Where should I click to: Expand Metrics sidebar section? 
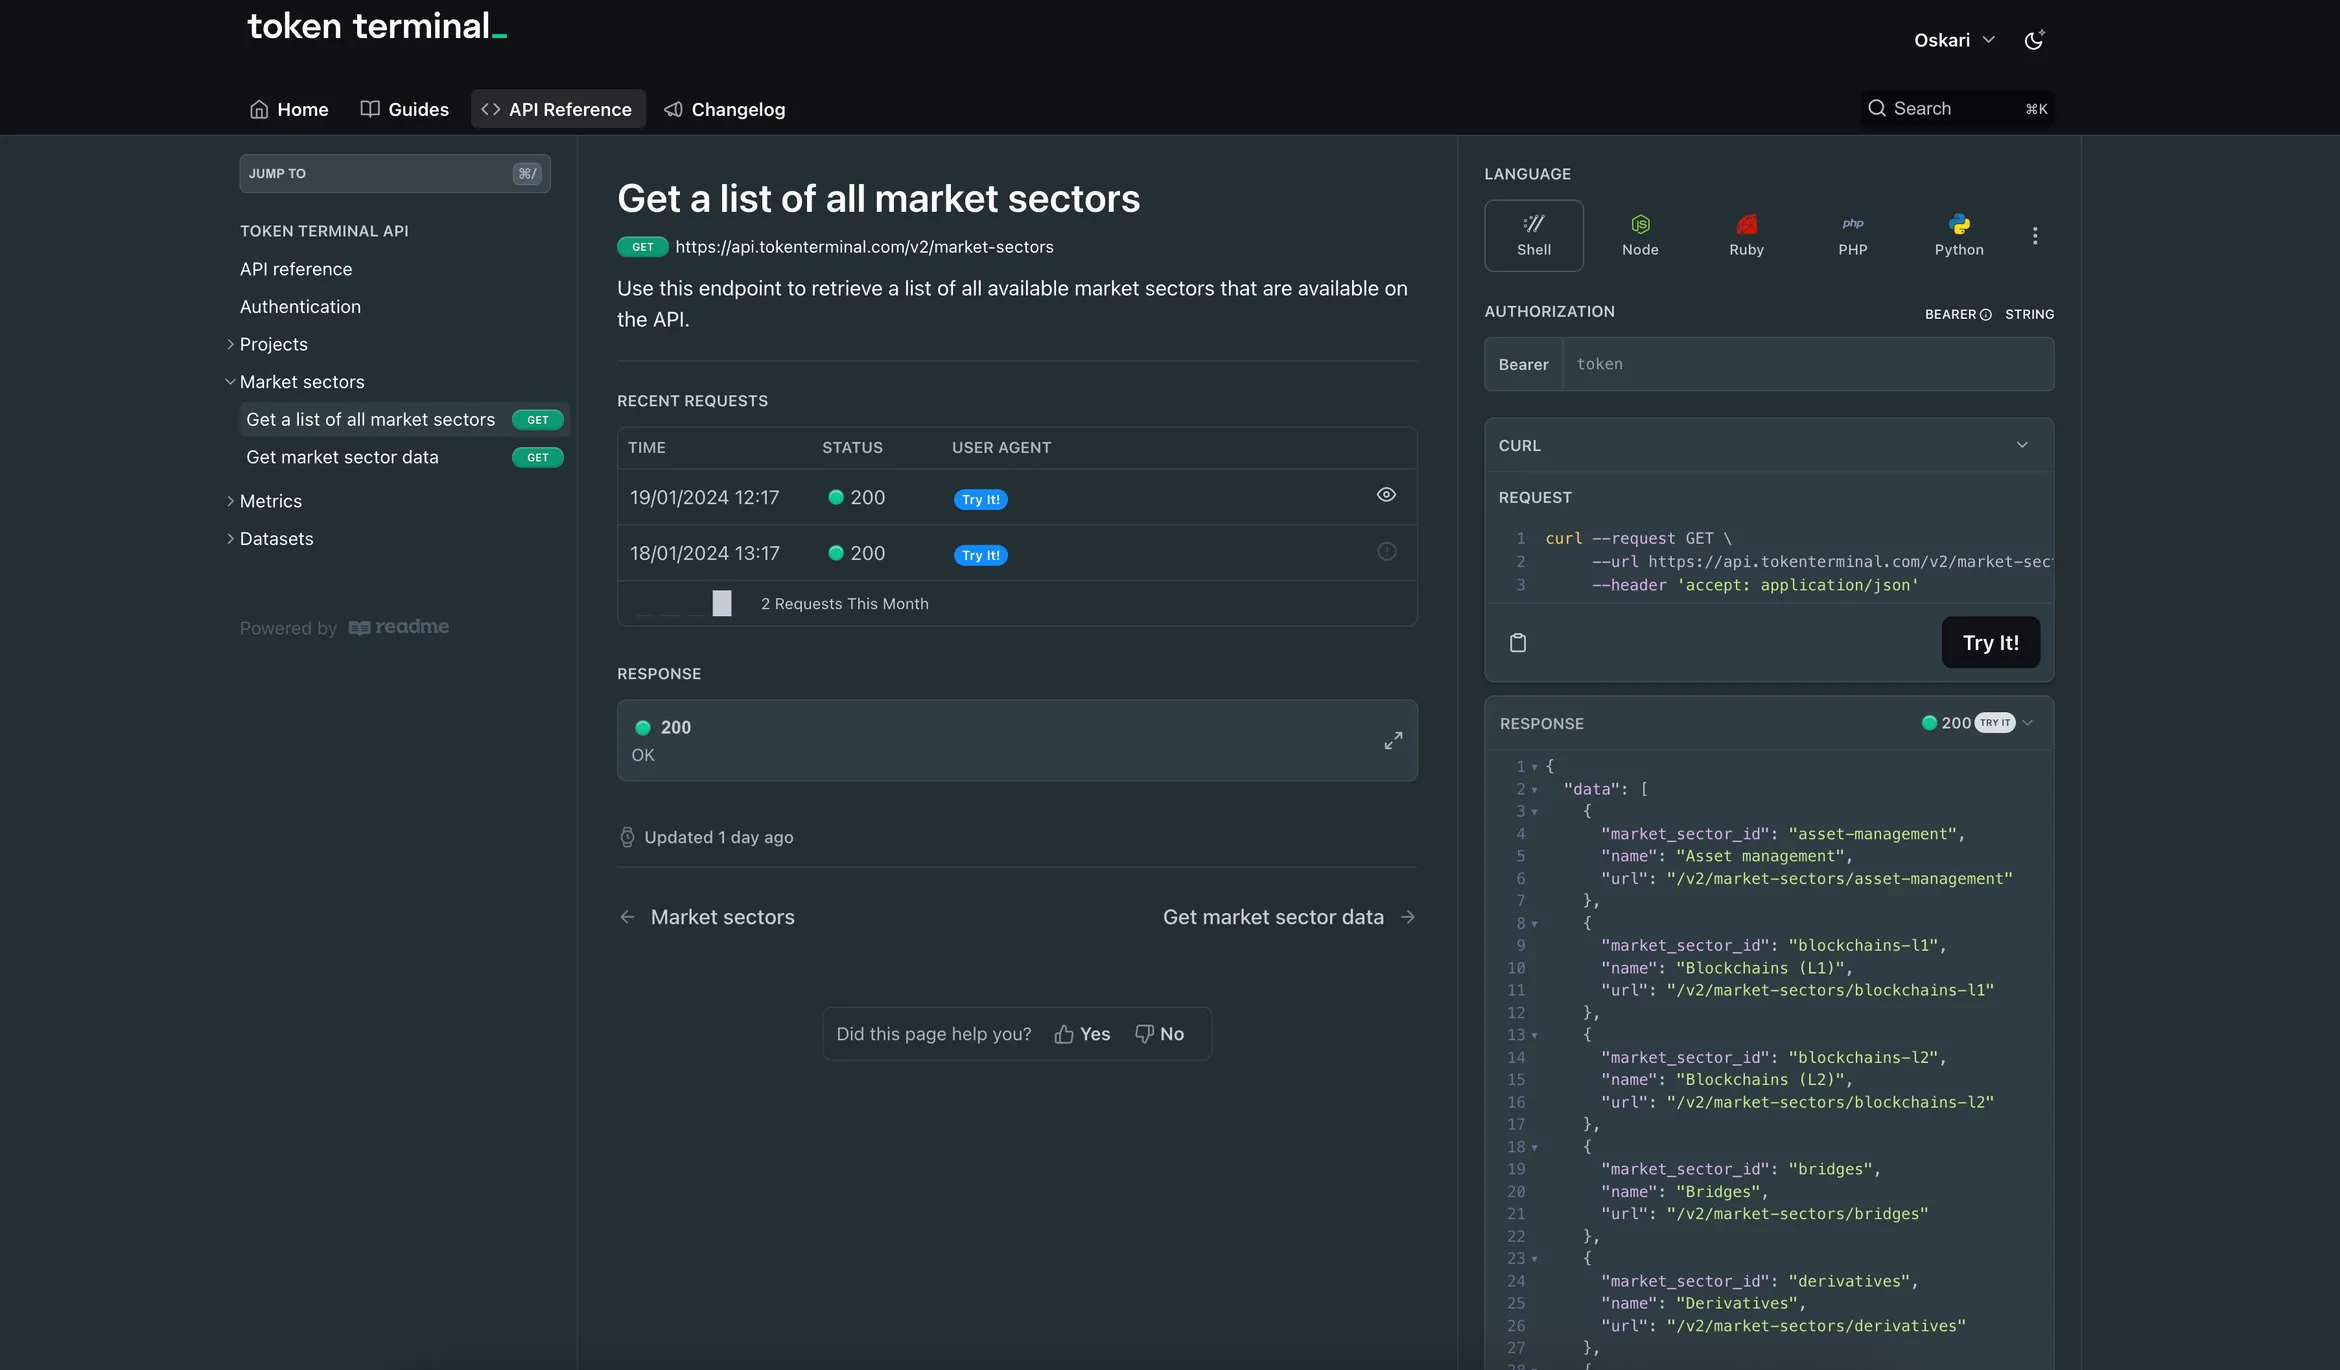click(x=230, y=501)
